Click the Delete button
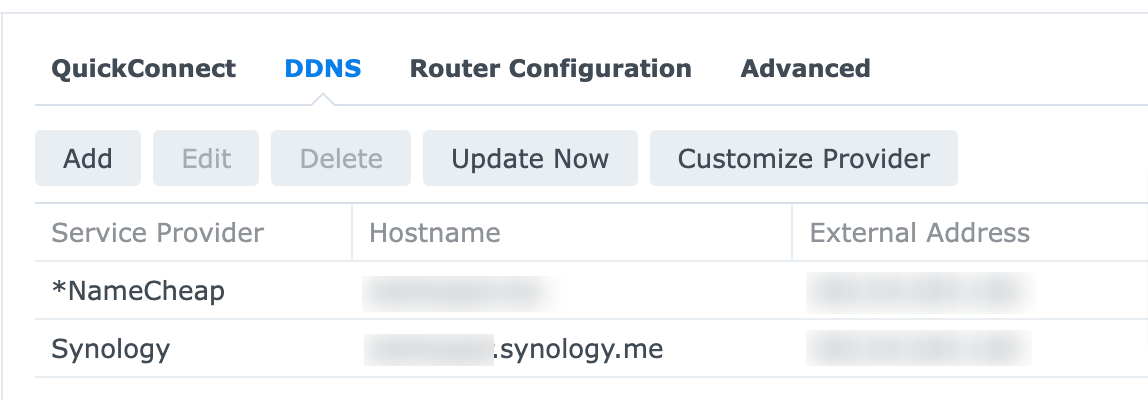The image size is (1148, 400). [341, 158]
